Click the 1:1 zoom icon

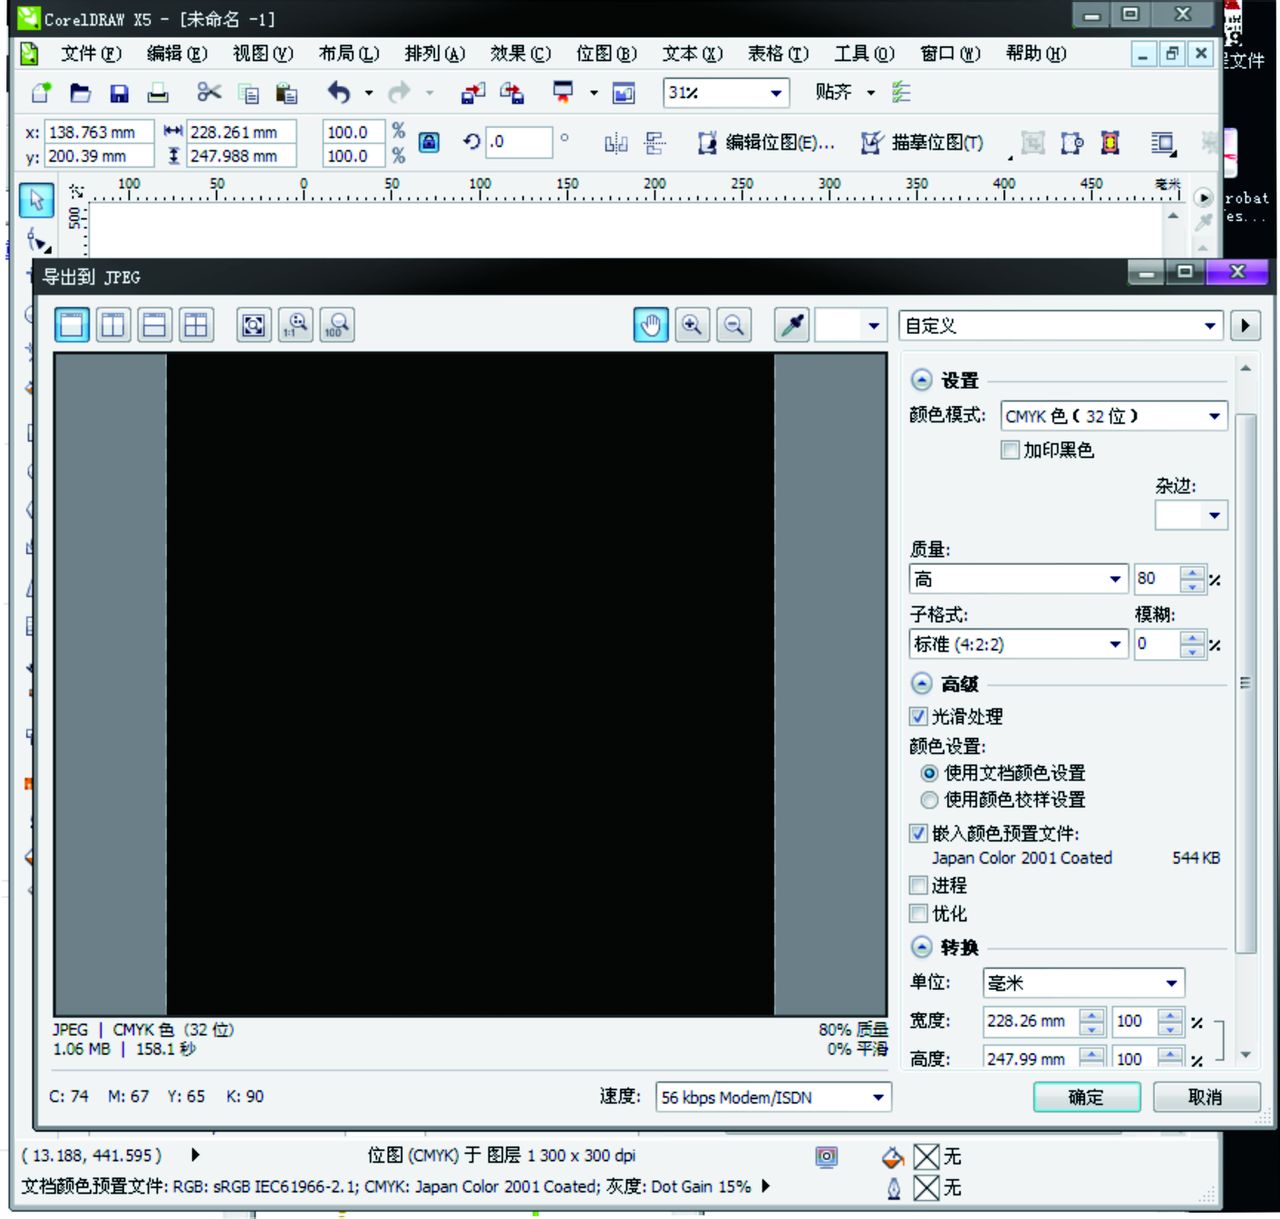point(296,325)
